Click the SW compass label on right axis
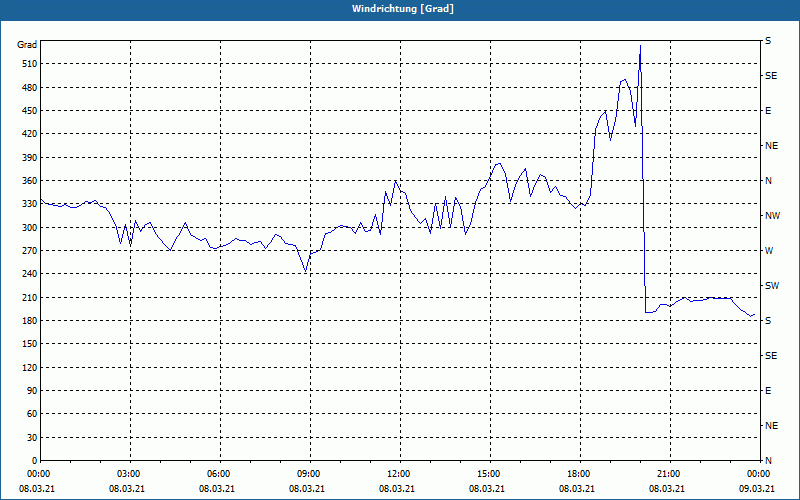This screenshot has height=500, width=800. point(772,286)
